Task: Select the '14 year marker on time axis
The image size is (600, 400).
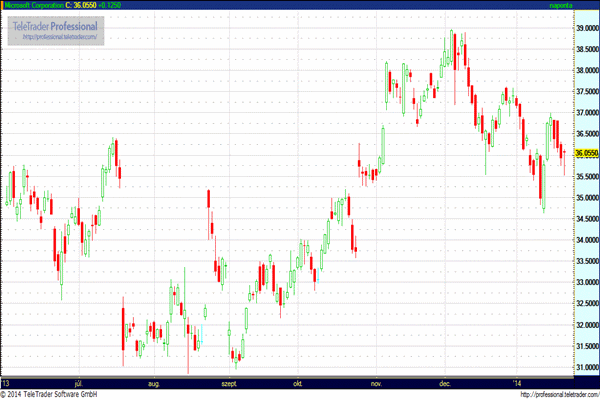Action: [x=517, y=383]
